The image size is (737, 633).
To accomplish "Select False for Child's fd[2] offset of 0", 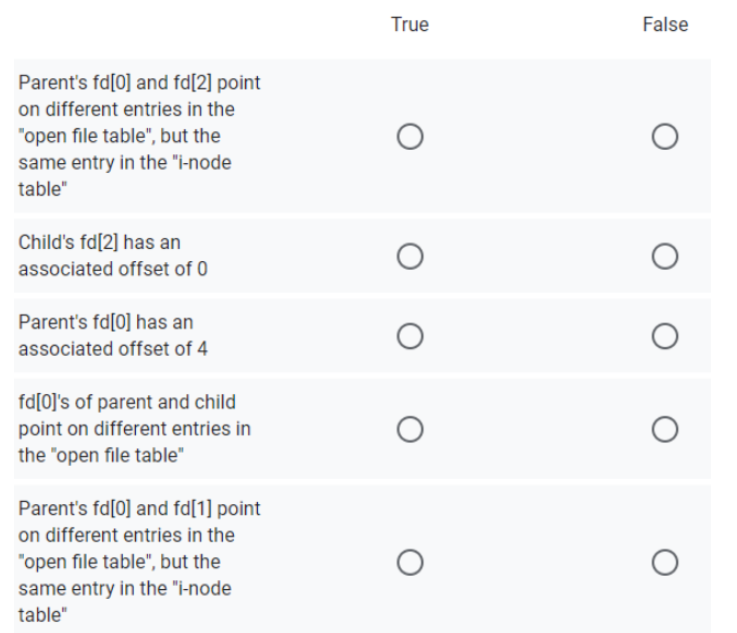I will tap(665, 258).
